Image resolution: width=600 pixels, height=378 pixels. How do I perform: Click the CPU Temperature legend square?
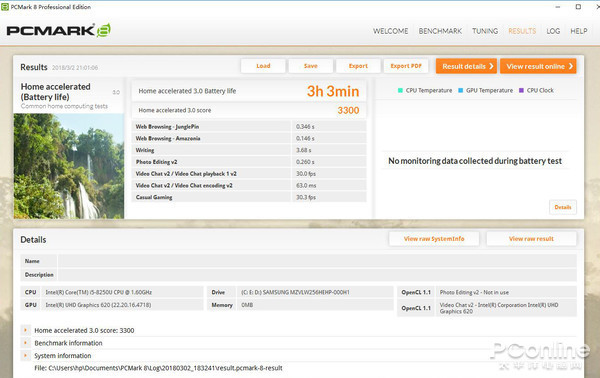point(400,90)
